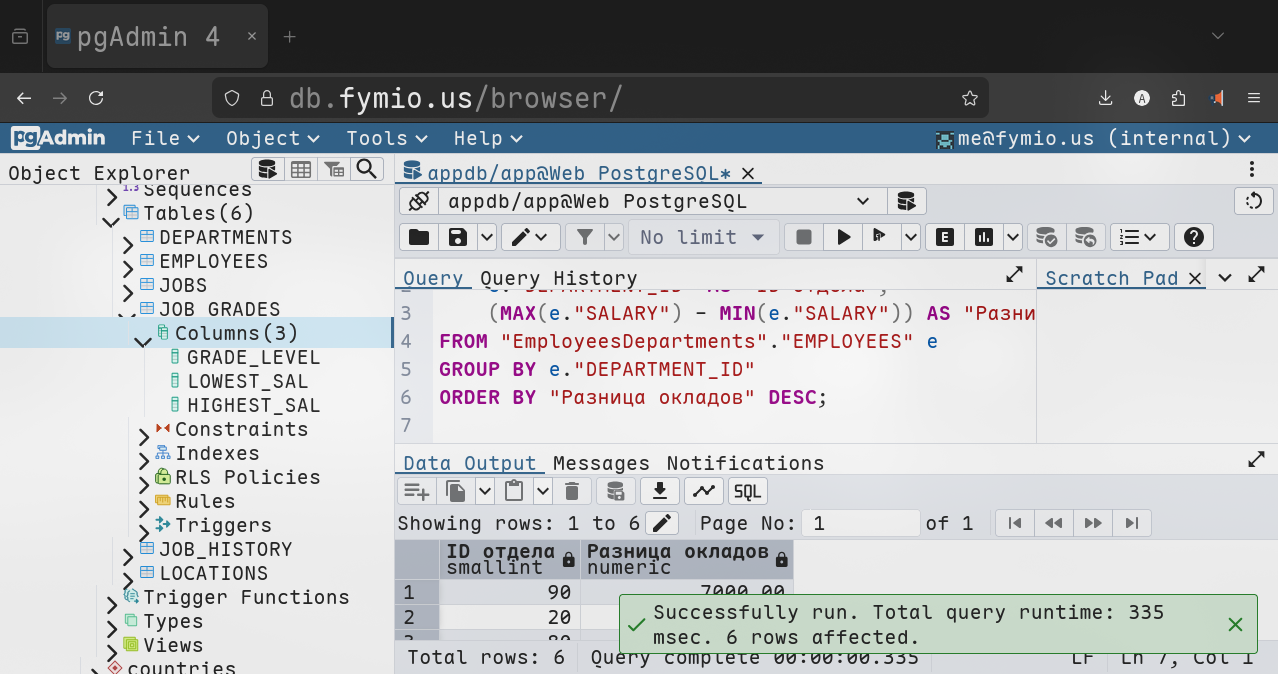
Task: Open a SQL file with the folder icon
Action: tap(418, 237)
